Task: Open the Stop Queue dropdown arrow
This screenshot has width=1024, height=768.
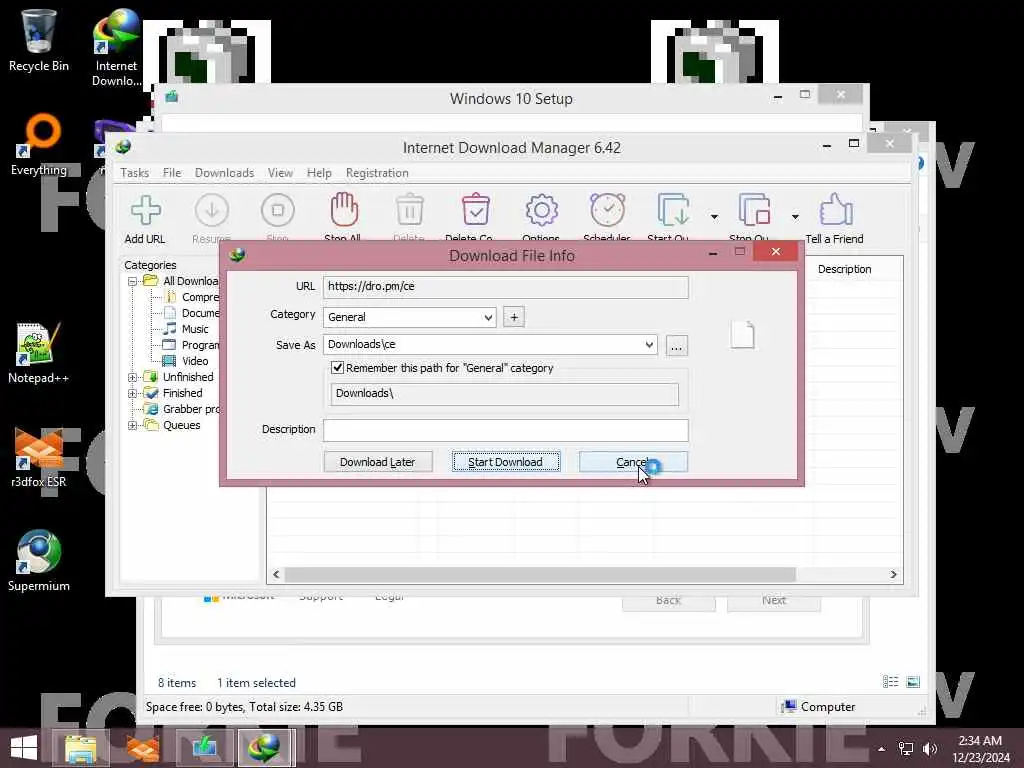Action: tap(795, 217)
